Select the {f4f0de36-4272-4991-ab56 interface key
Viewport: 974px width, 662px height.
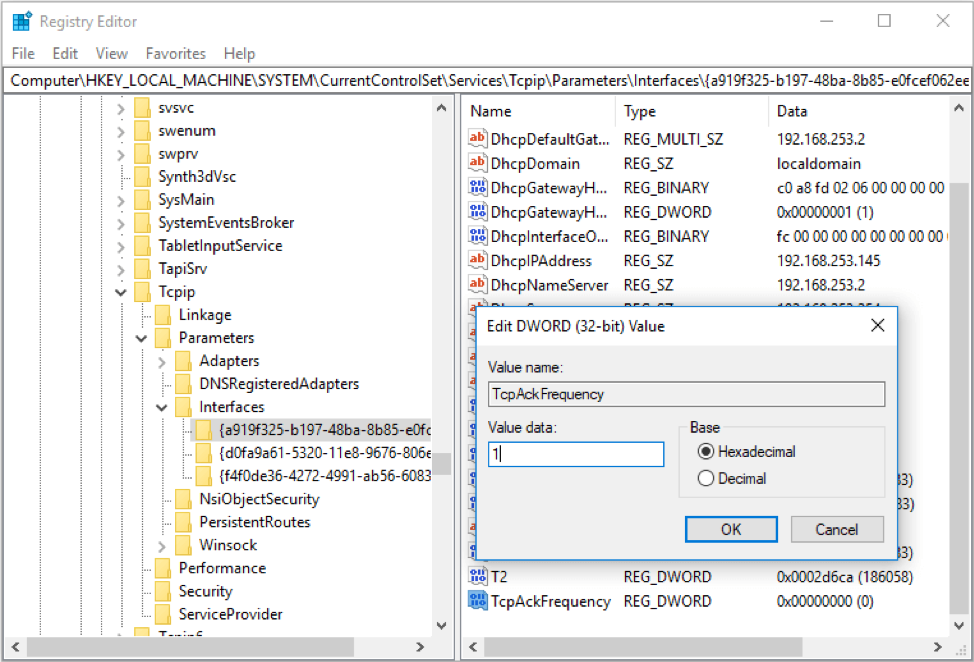click(324, 476)
